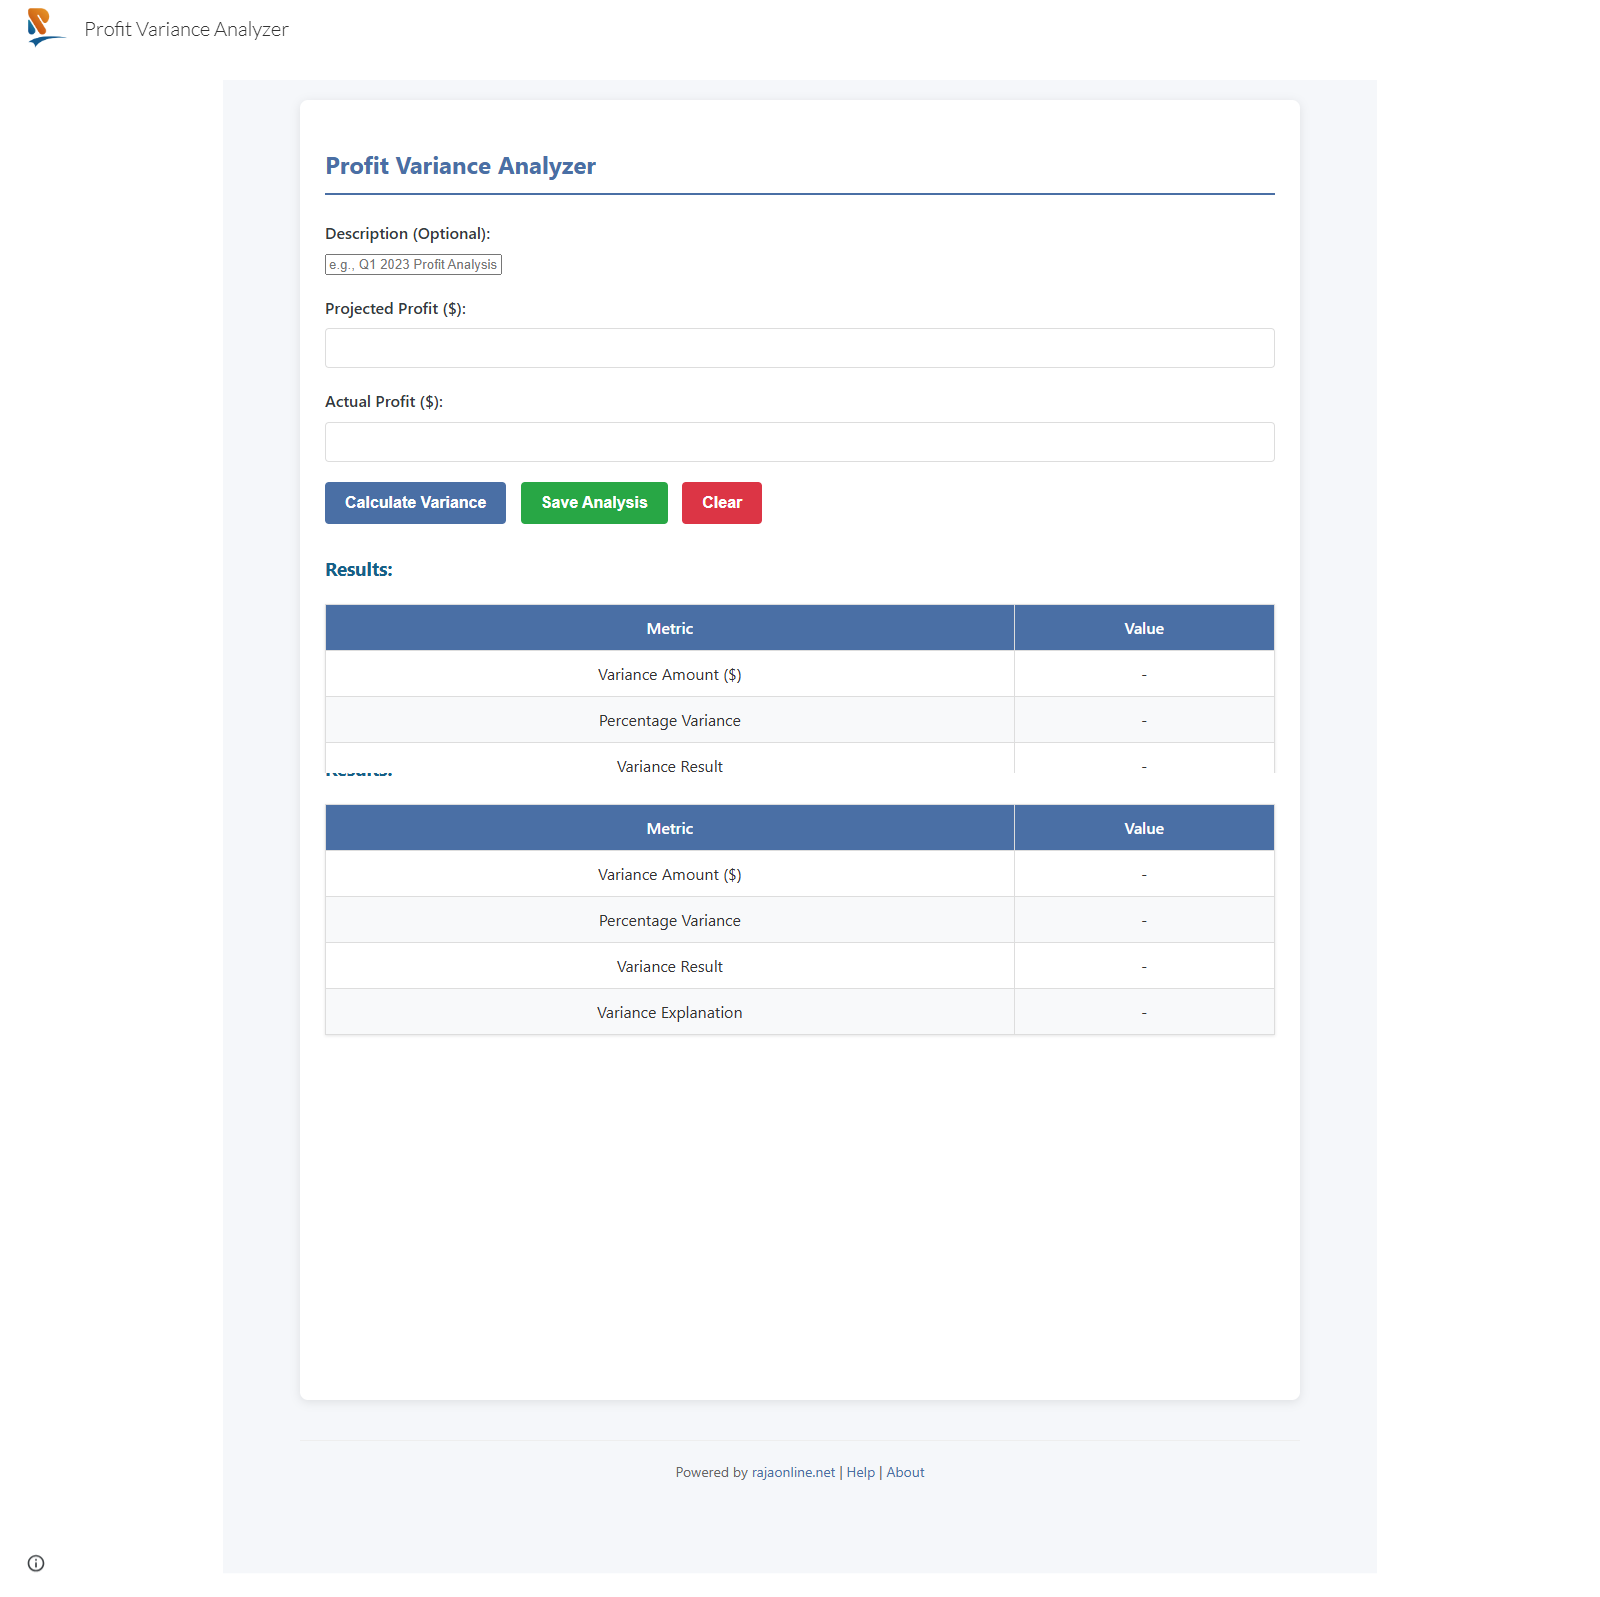Click the Description optional input field

click(413, 264)
